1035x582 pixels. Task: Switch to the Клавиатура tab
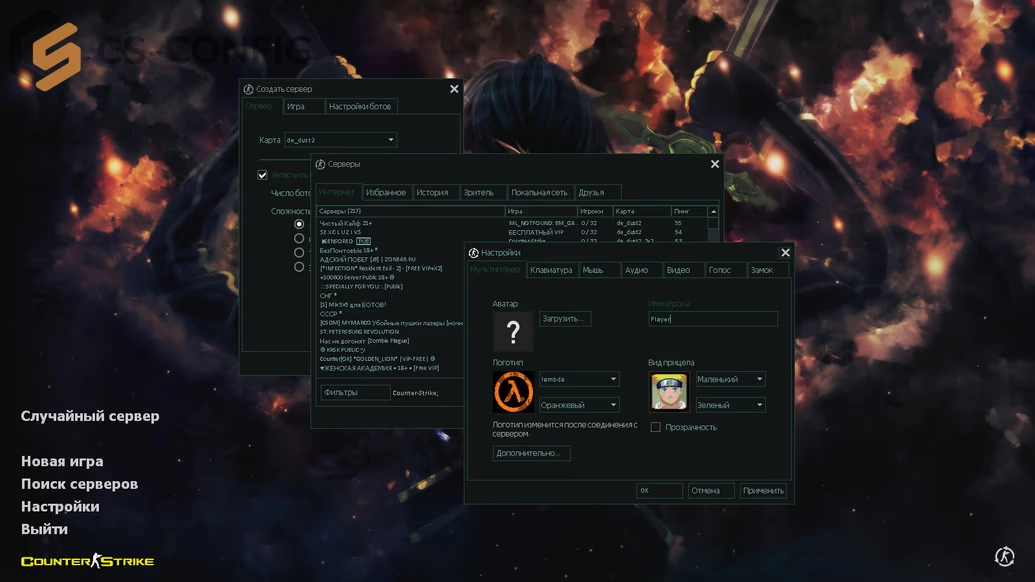pyautogui.click(x=551, y=270)
